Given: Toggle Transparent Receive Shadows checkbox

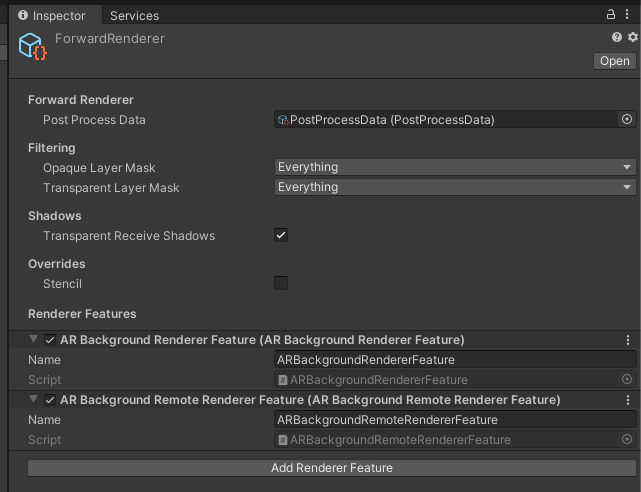Looking at the screenshot, I should tap(281, 236).
